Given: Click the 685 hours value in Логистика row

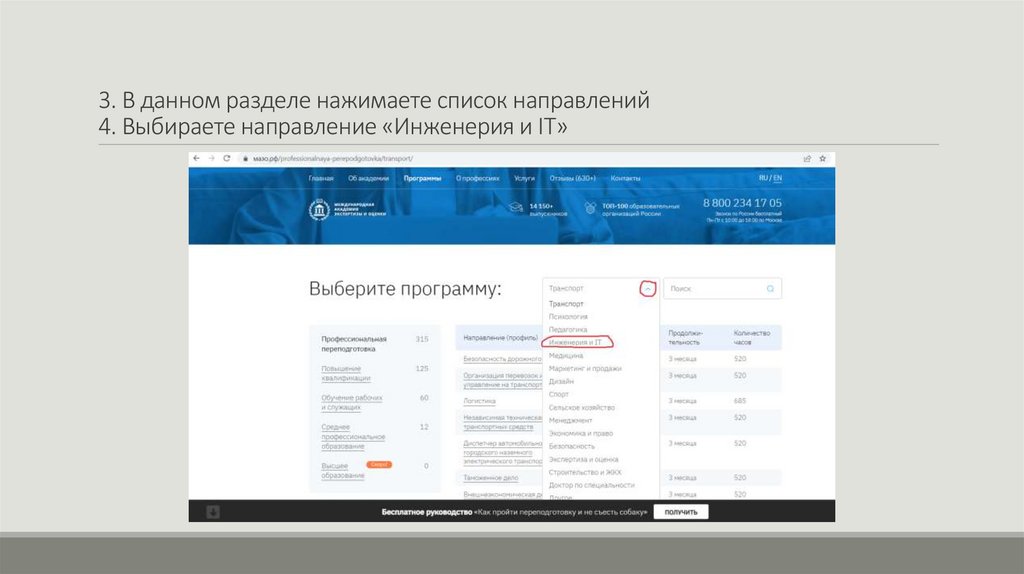Looking at the screenshot, I should tap(740, 401).
